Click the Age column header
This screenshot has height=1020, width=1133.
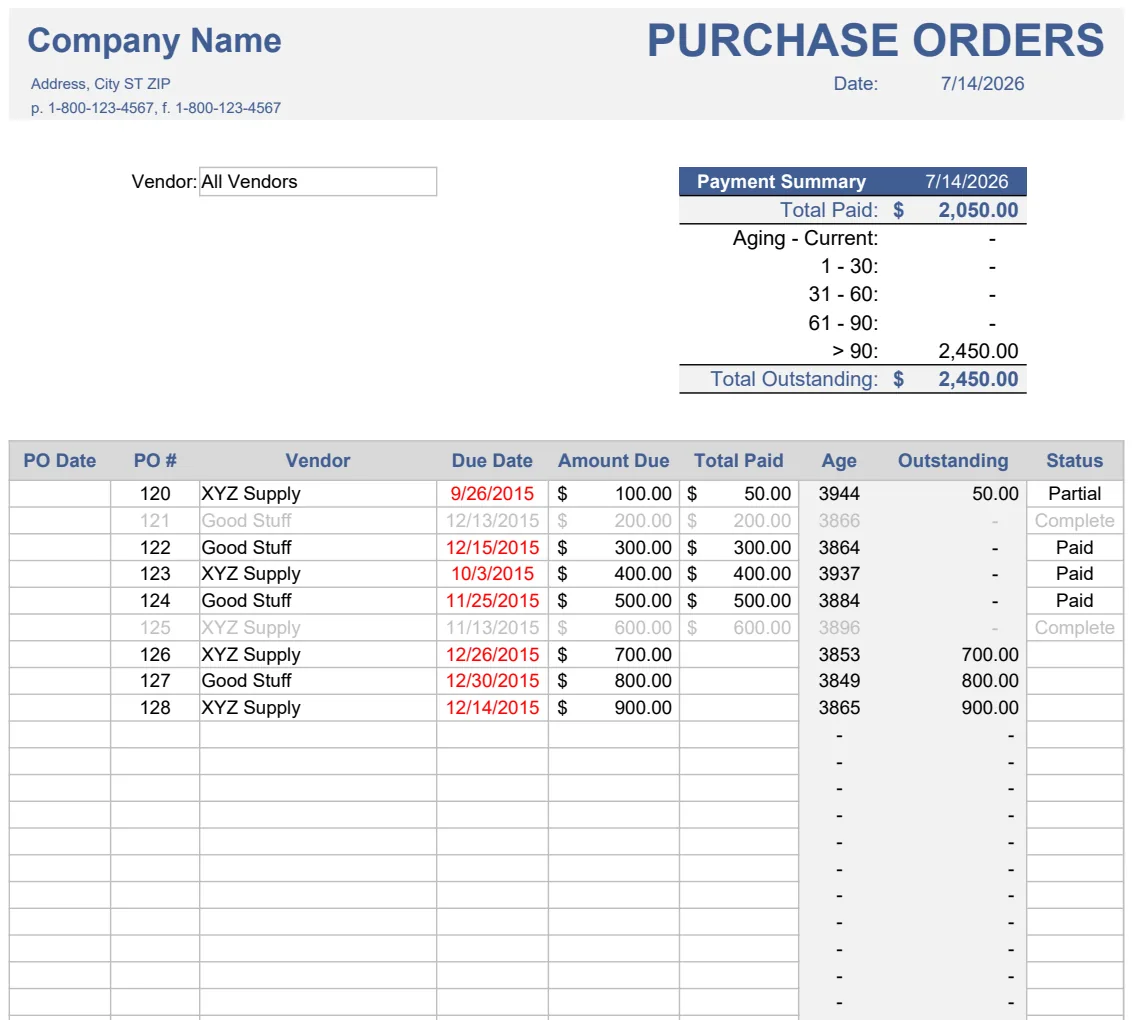coord(839,461)
